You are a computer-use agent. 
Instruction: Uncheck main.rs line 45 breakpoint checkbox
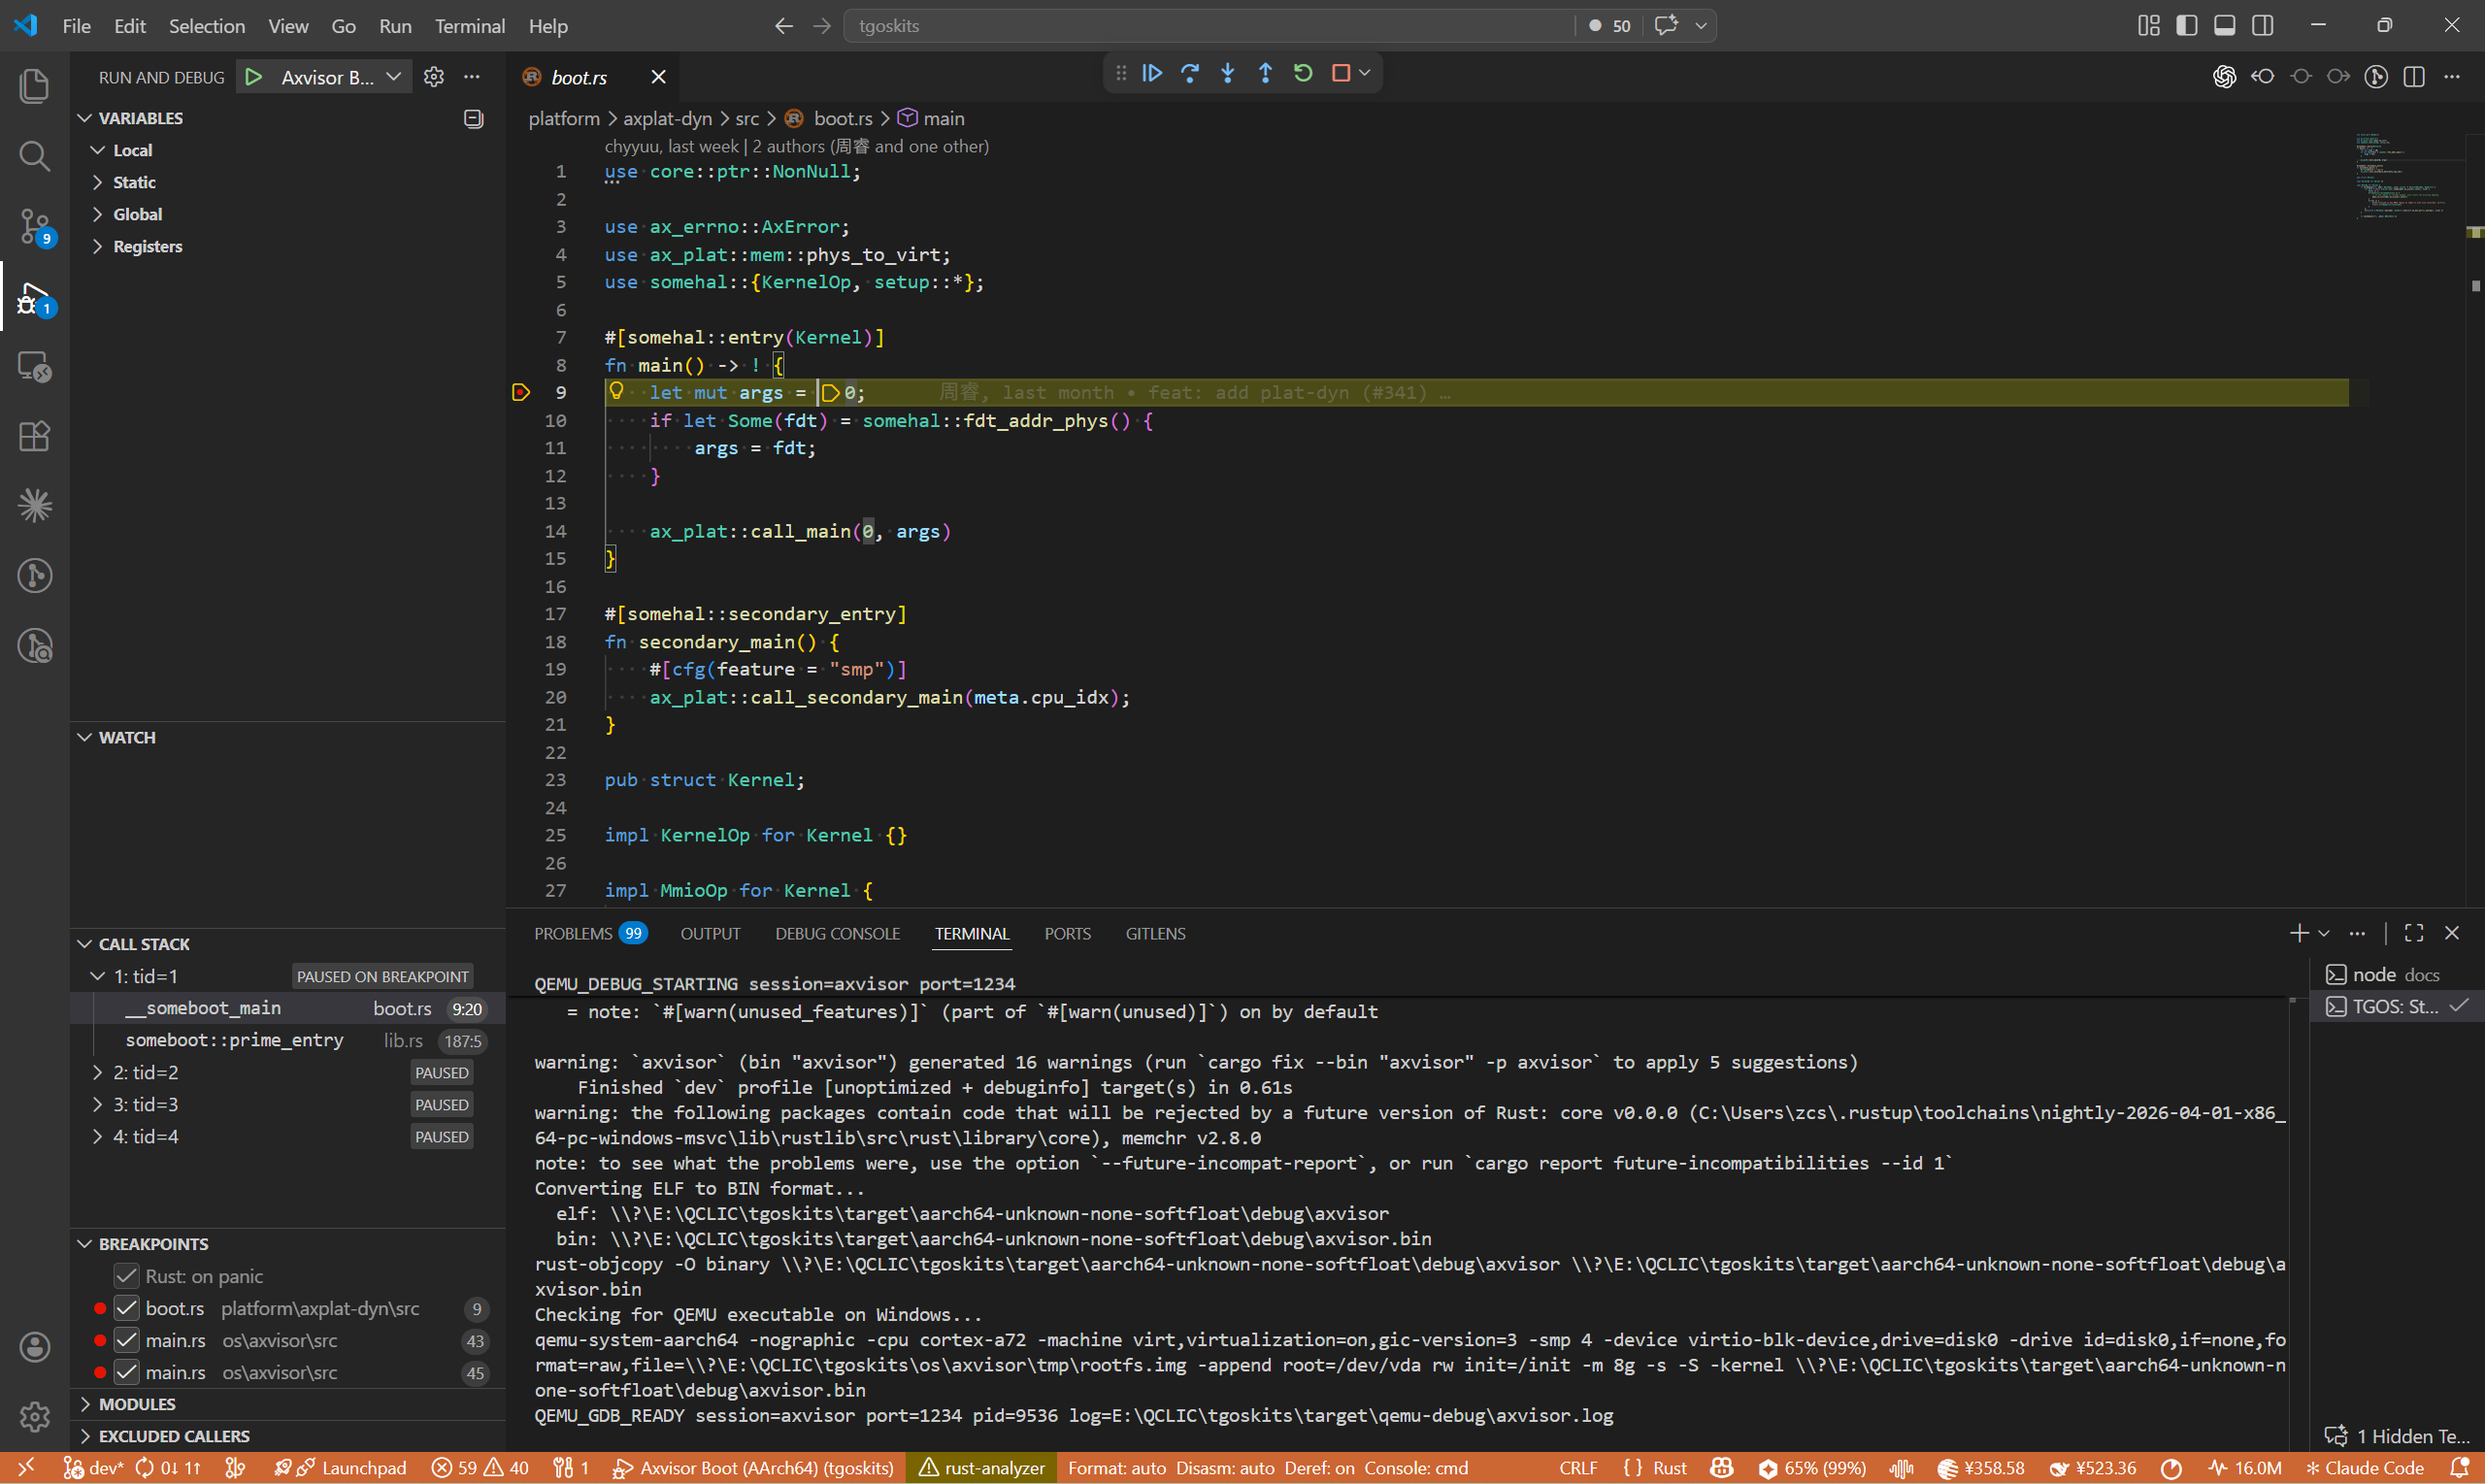click(x=126, y=1372)
